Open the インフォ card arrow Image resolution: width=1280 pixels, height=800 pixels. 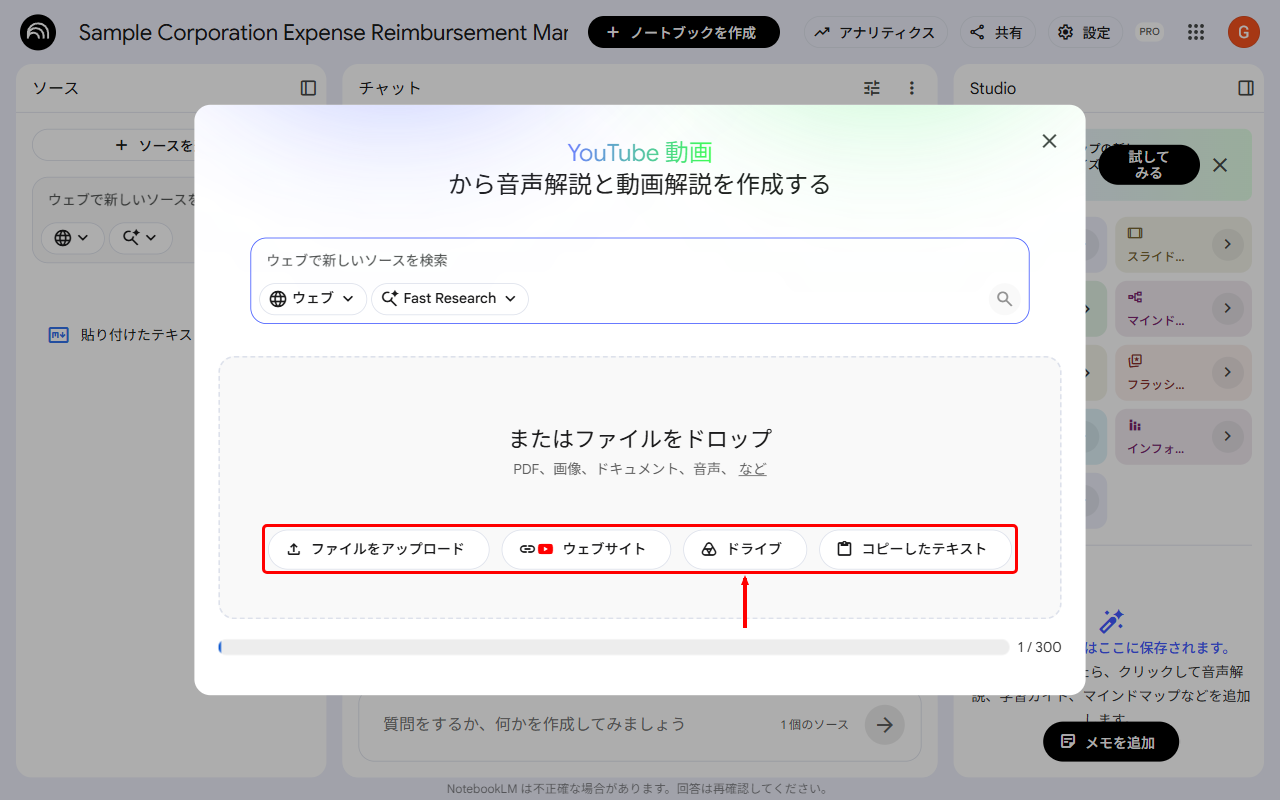1228,437
